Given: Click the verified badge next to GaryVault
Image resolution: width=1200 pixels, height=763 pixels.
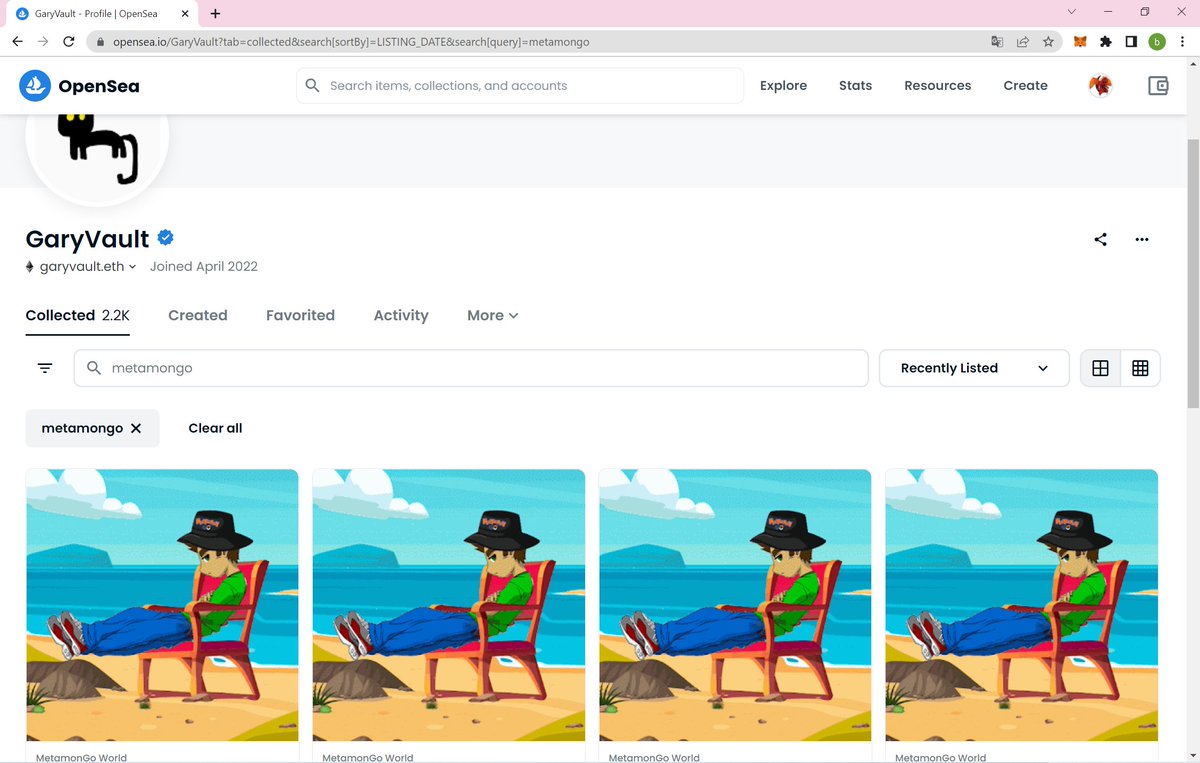Looking at the screenshot, I should (166, 237).
